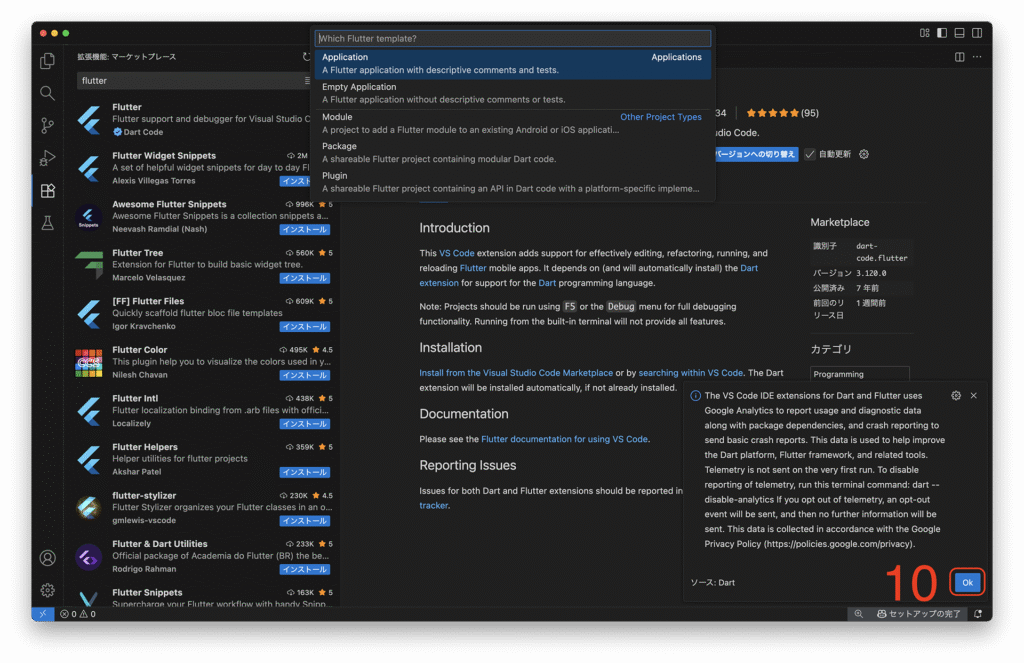Install the Flutter Tree extension
The image size is (1024, 663).
click(304, 278)
